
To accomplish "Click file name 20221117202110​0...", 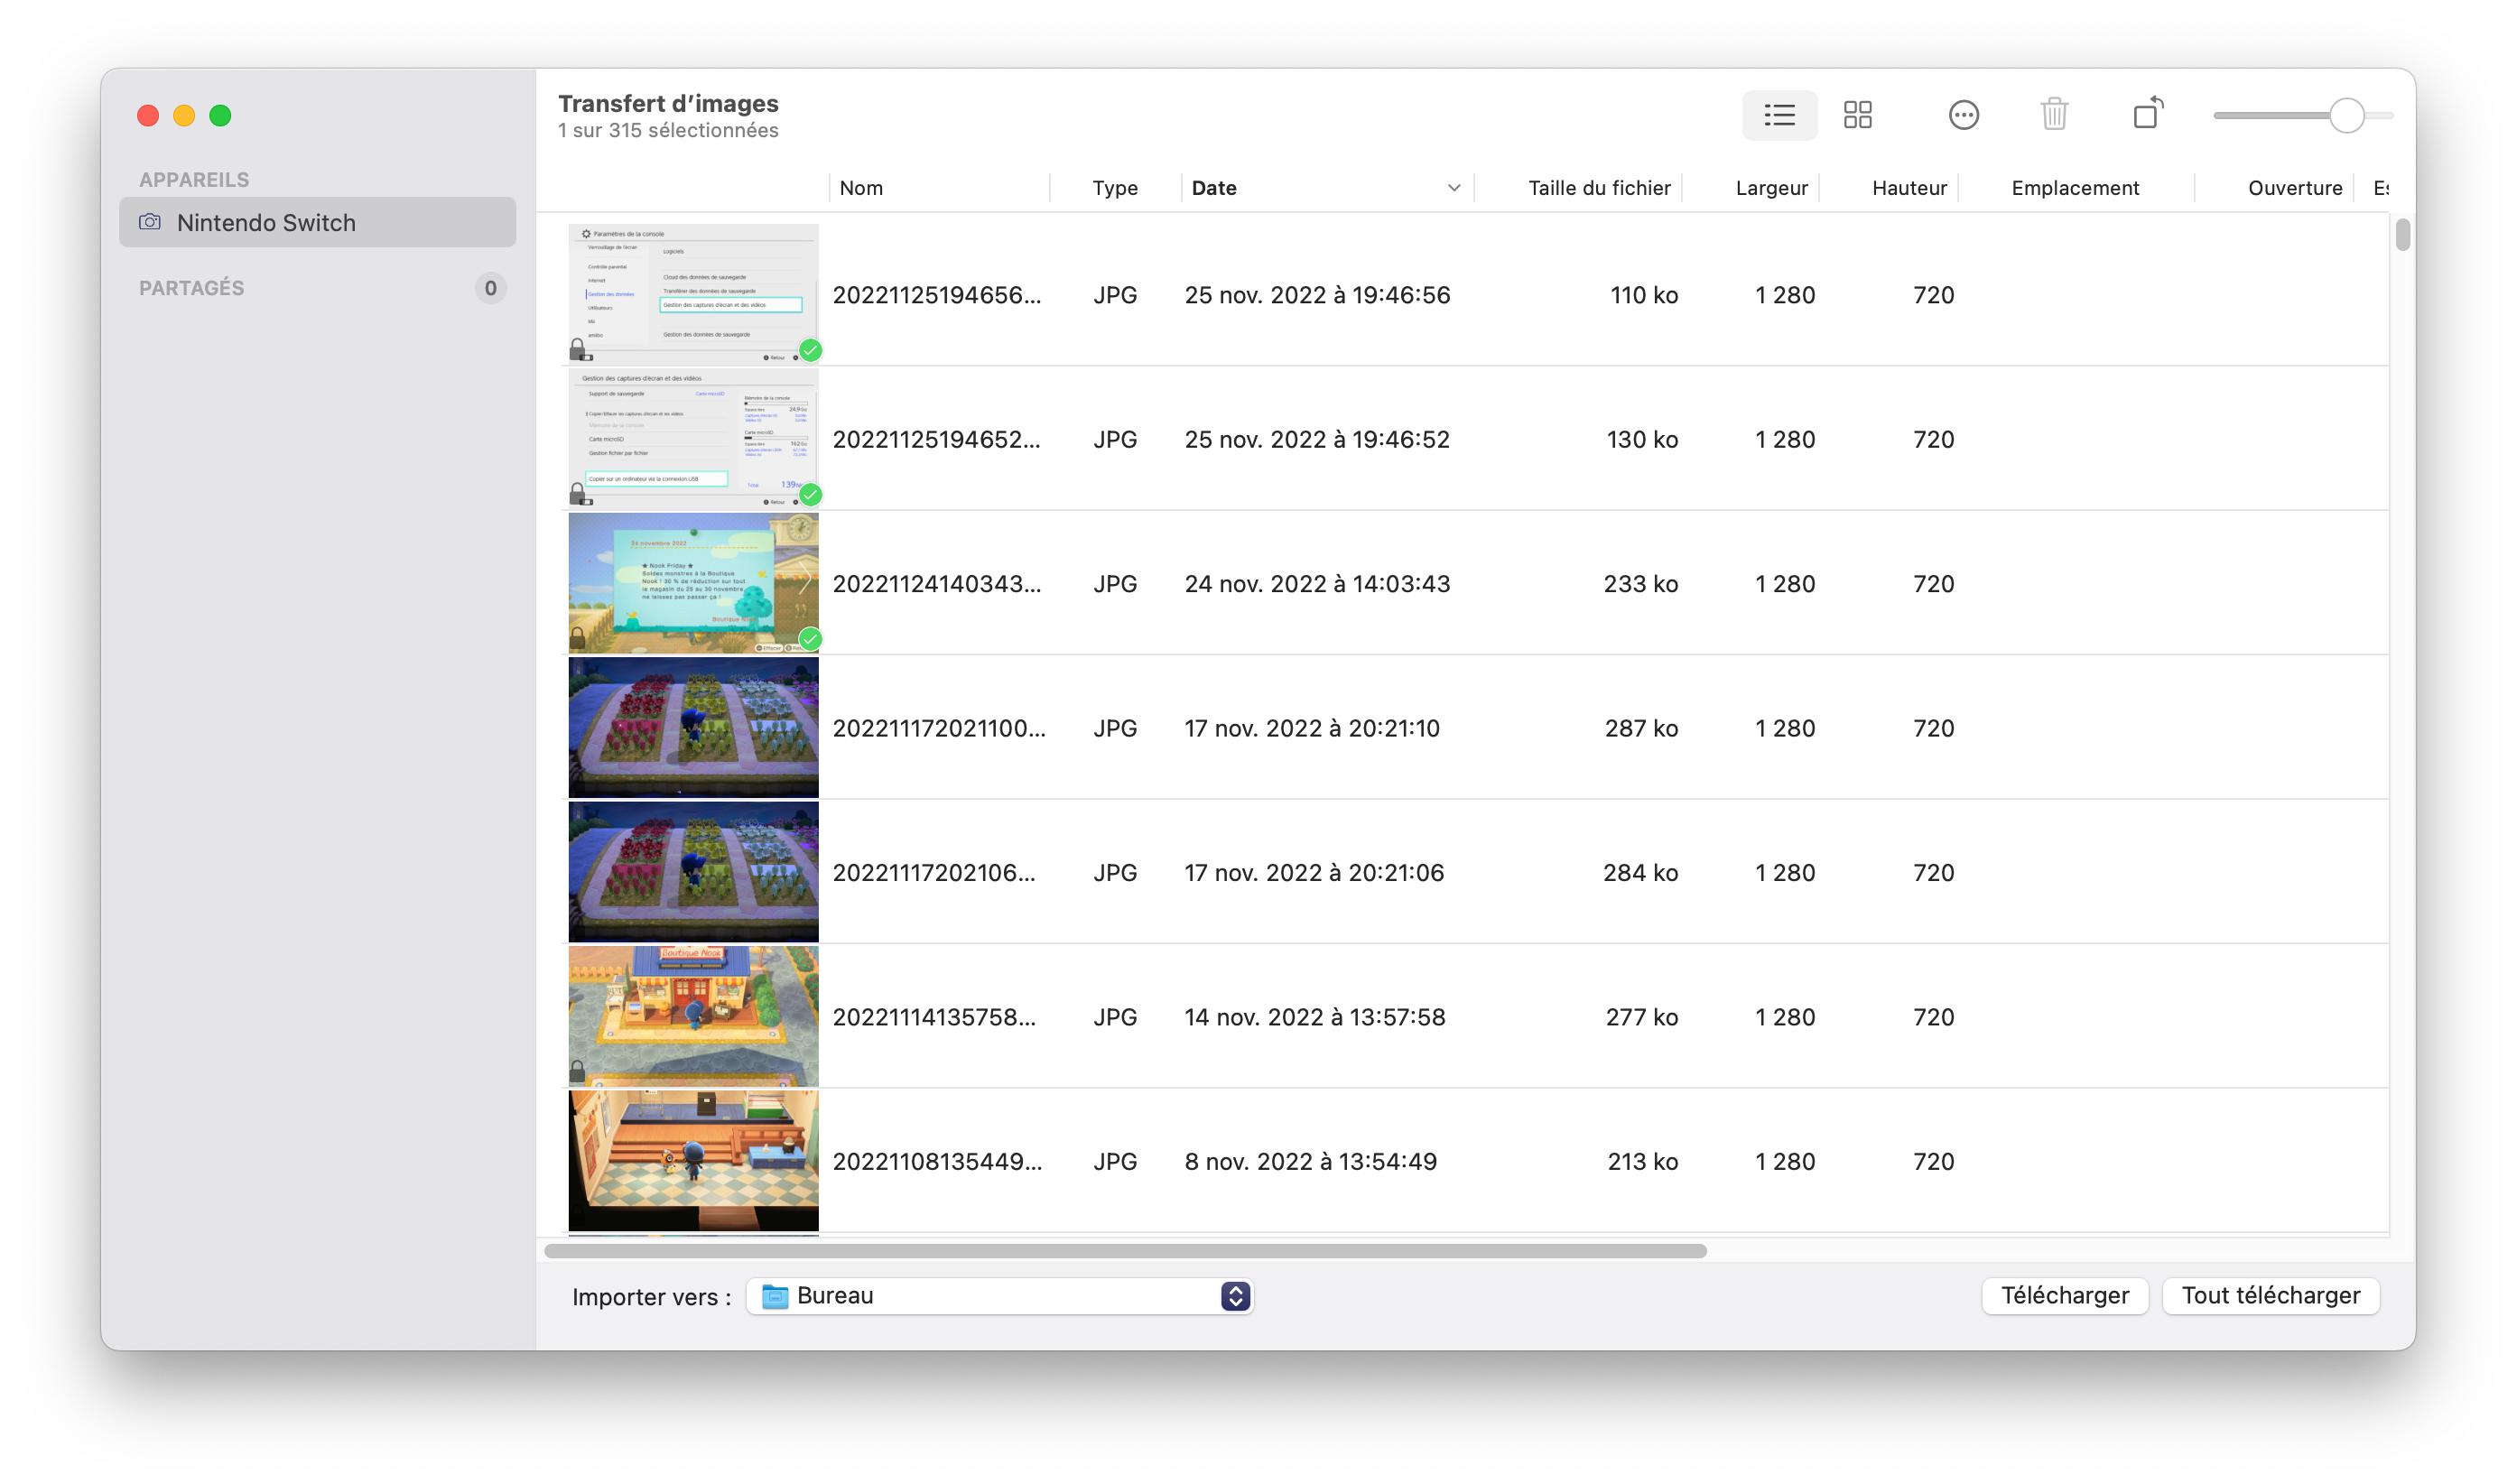I will coord(939,728).
